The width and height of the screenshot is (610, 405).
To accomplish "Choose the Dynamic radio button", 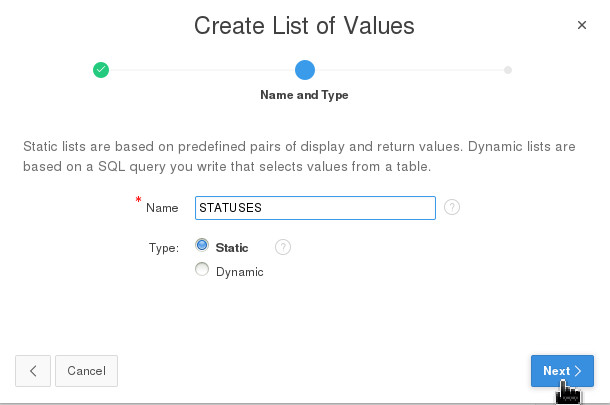I will click(x=202, y=269).
